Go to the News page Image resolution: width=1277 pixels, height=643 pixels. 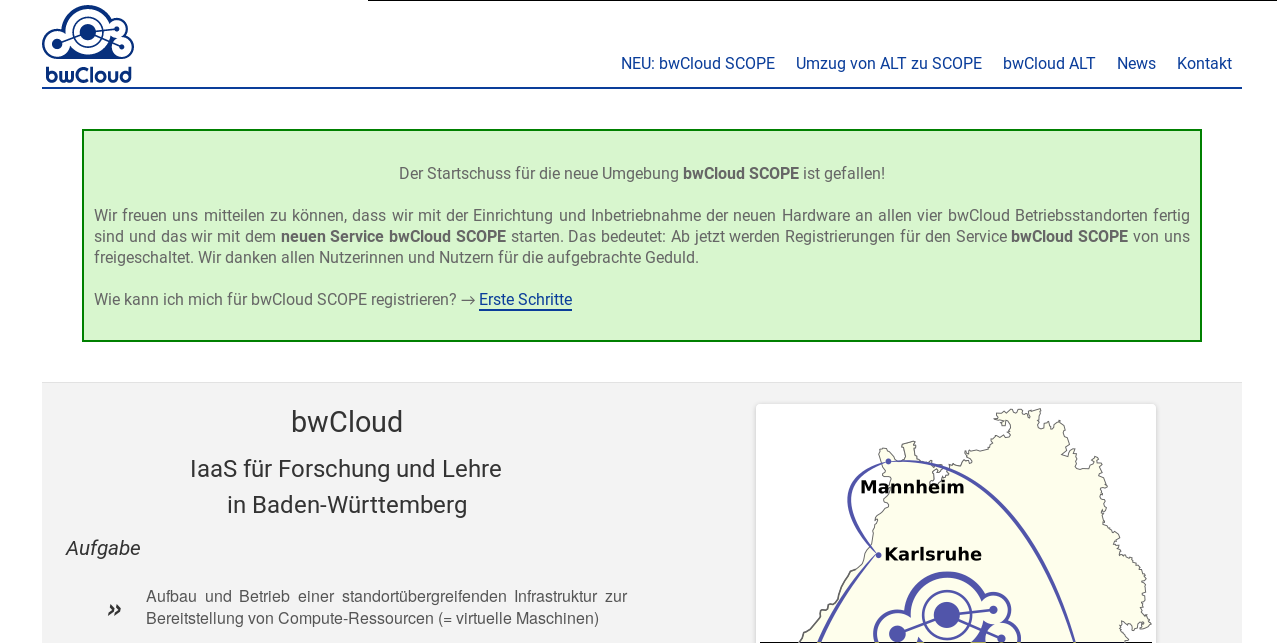[x=1136, y=64]
